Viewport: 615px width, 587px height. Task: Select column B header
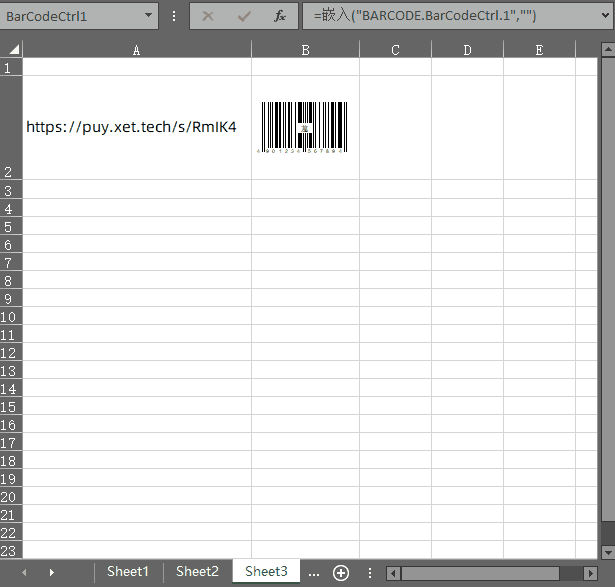pyautogui.click(x=305, y=50)
